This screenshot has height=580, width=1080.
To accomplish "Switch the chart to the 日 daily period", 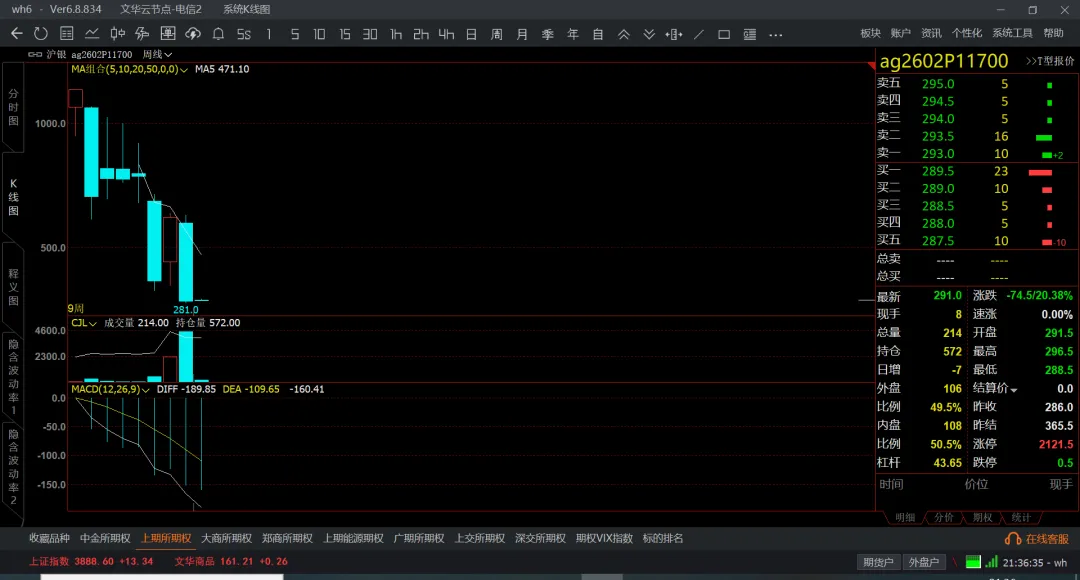I will point(471,34).
